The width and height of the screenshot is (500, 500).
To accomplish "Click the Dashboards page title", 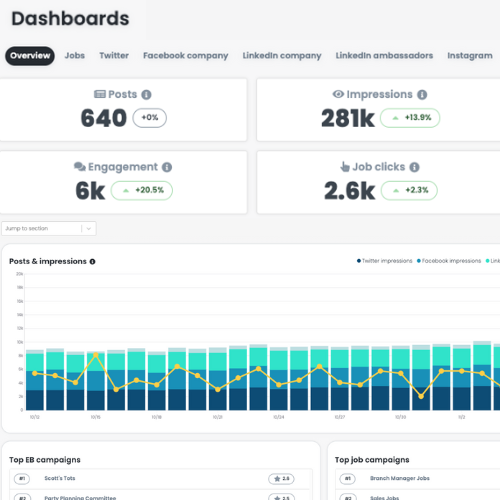I will coord(70,18).
